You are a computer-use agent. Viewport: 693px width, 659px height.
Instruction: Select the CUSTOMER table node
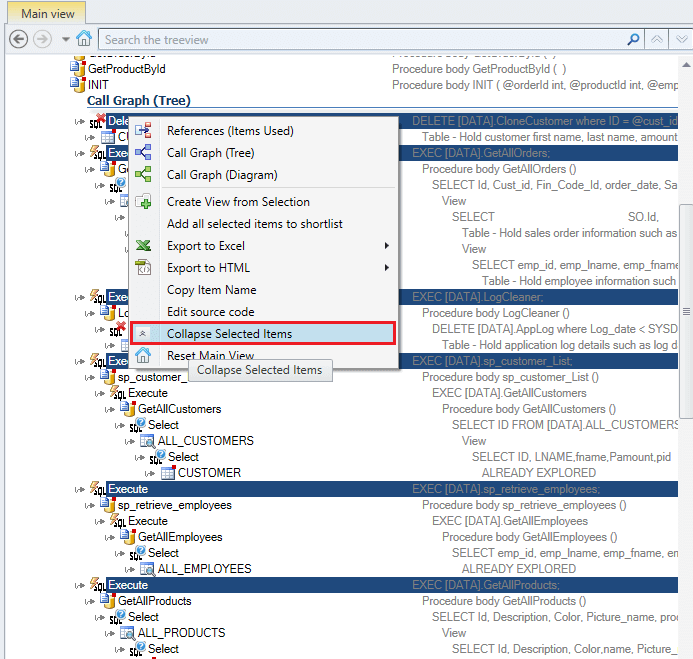(209, 473)
